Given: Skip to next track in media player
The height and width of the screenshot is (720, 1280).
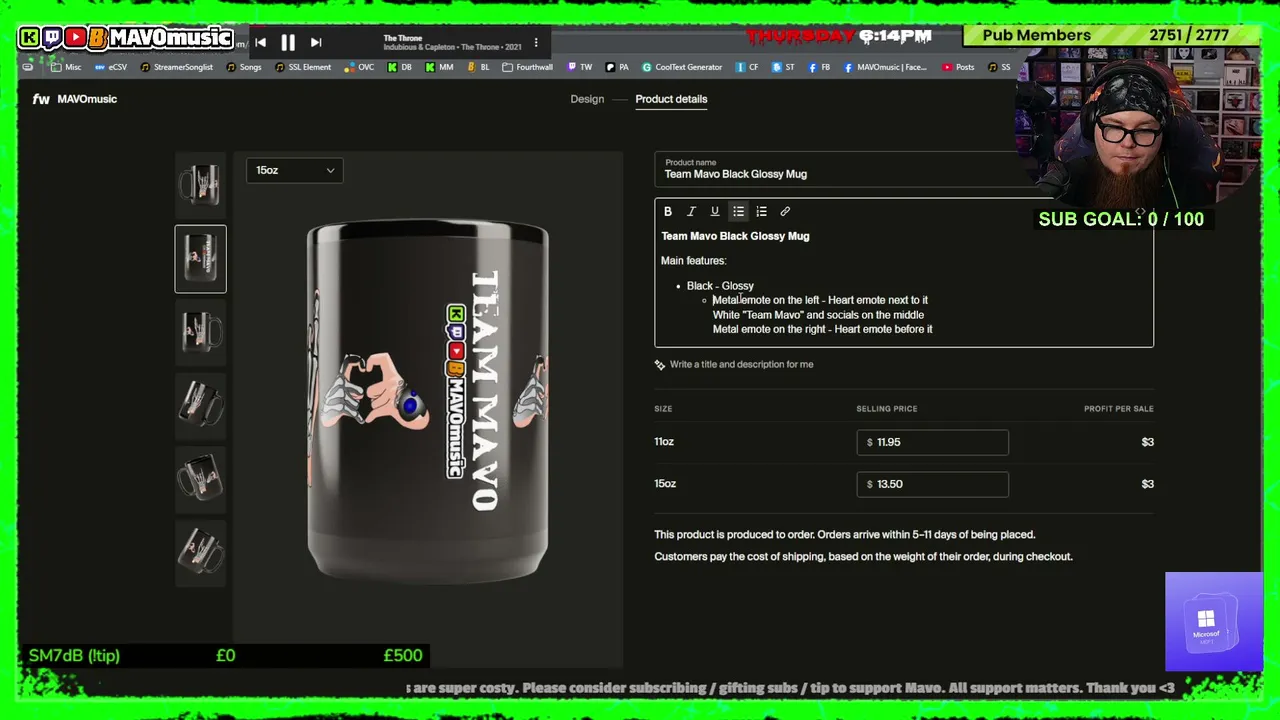Looking at the screenshot, I should tap(316, 42).
